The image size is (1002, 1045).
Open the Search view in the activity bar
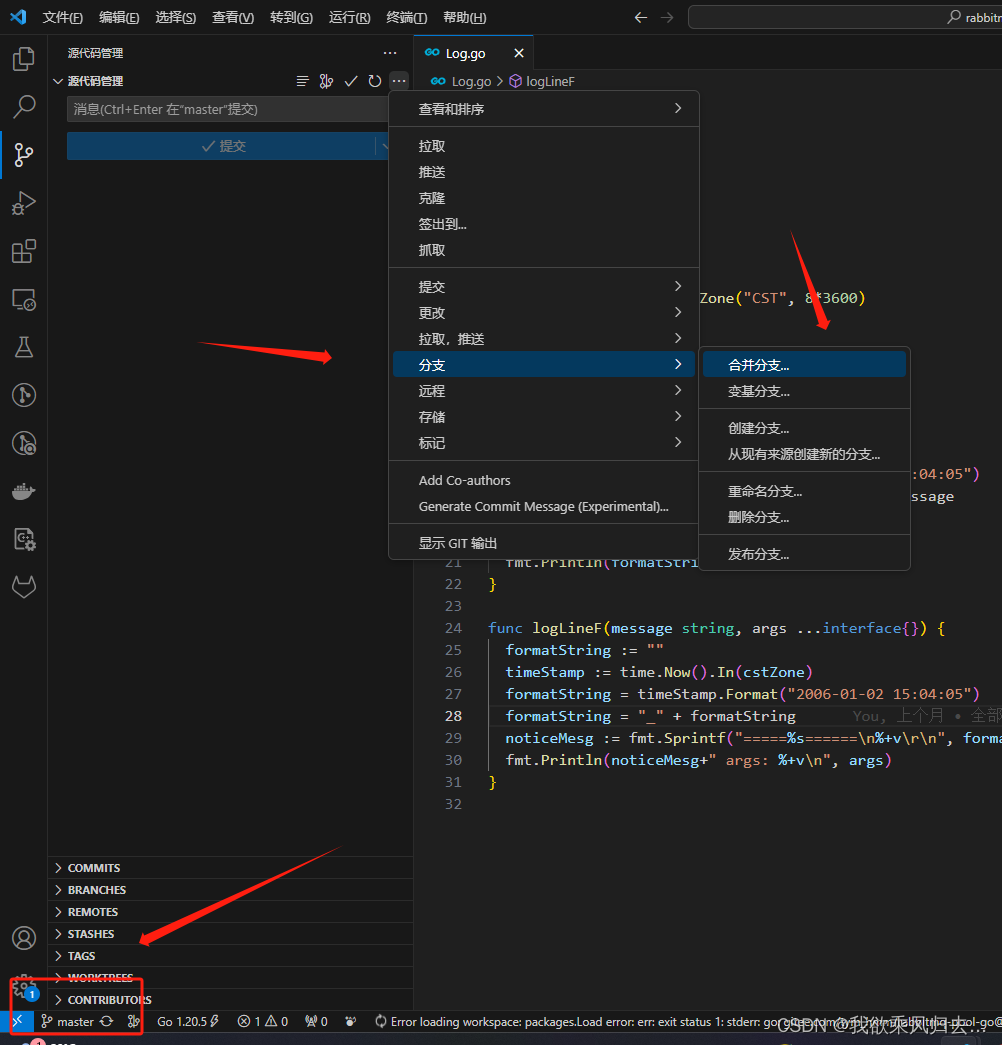(x=24, y=107)
